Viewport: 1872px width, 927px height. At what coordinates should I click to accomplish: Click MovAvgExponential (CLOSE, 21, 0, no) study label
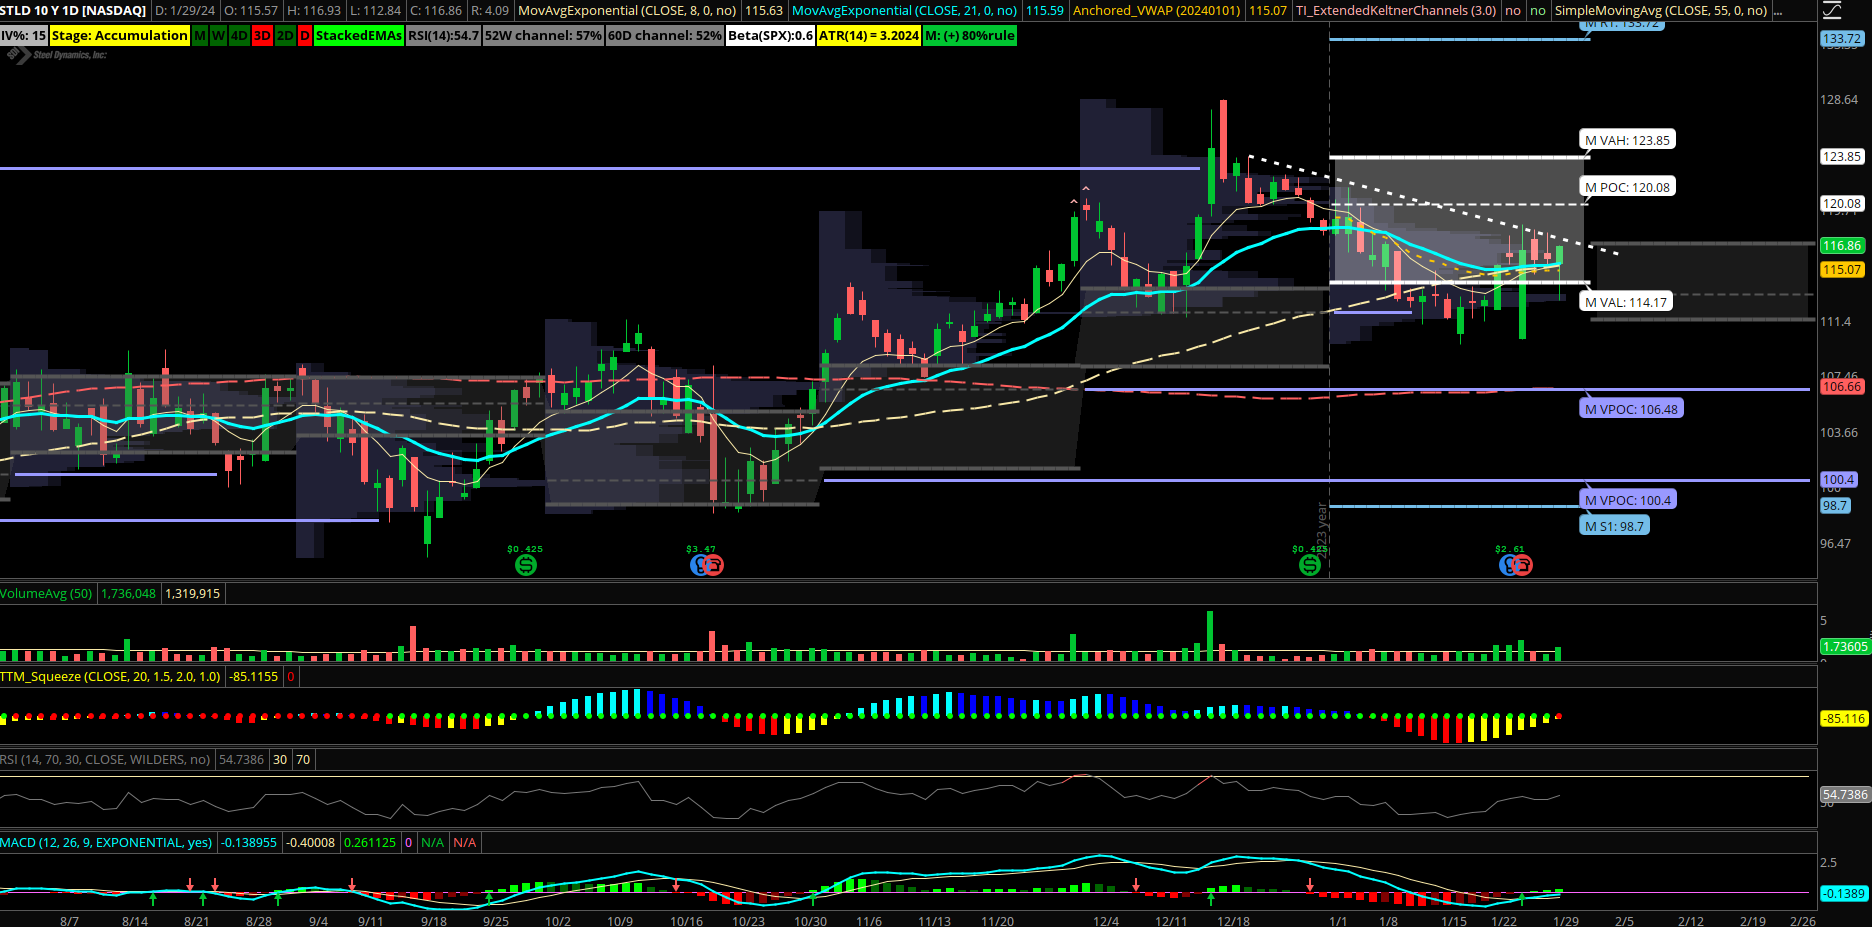click(x=905, y=10)
